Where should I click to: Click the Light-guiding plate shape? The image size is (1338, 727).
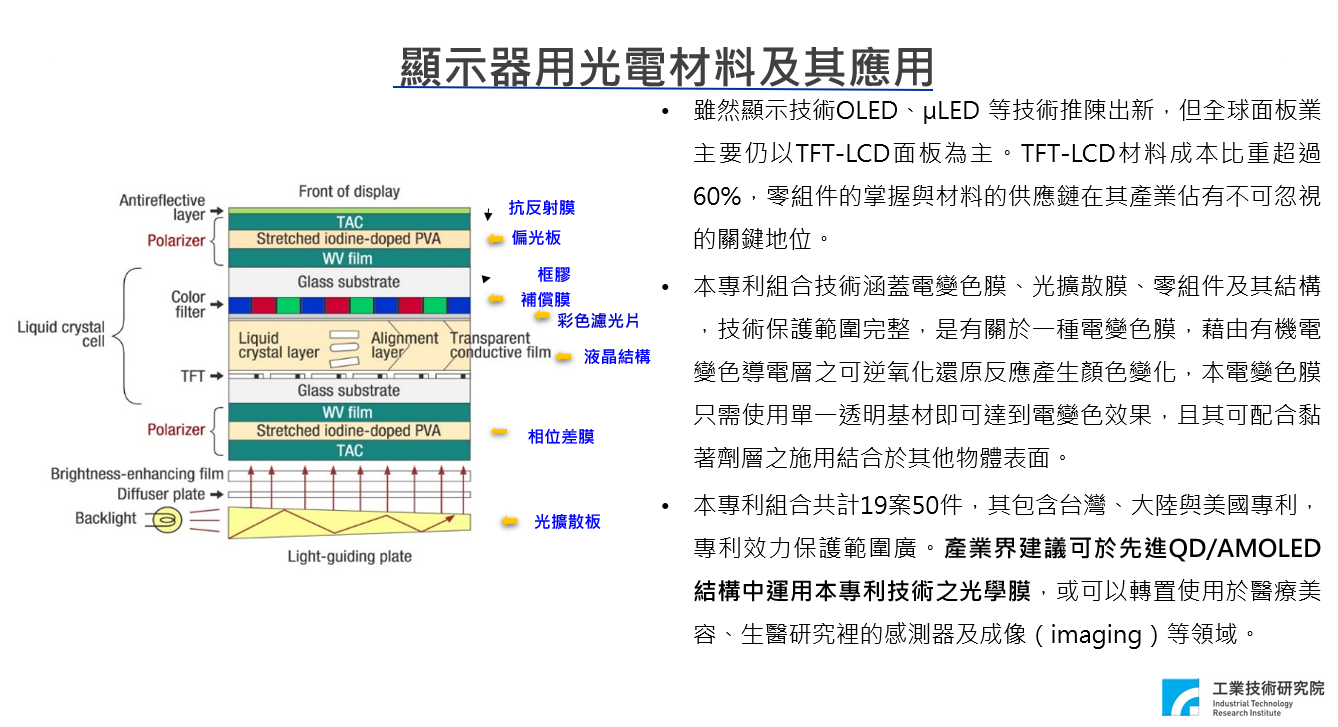pyautogui.click(x=345, y=523)
